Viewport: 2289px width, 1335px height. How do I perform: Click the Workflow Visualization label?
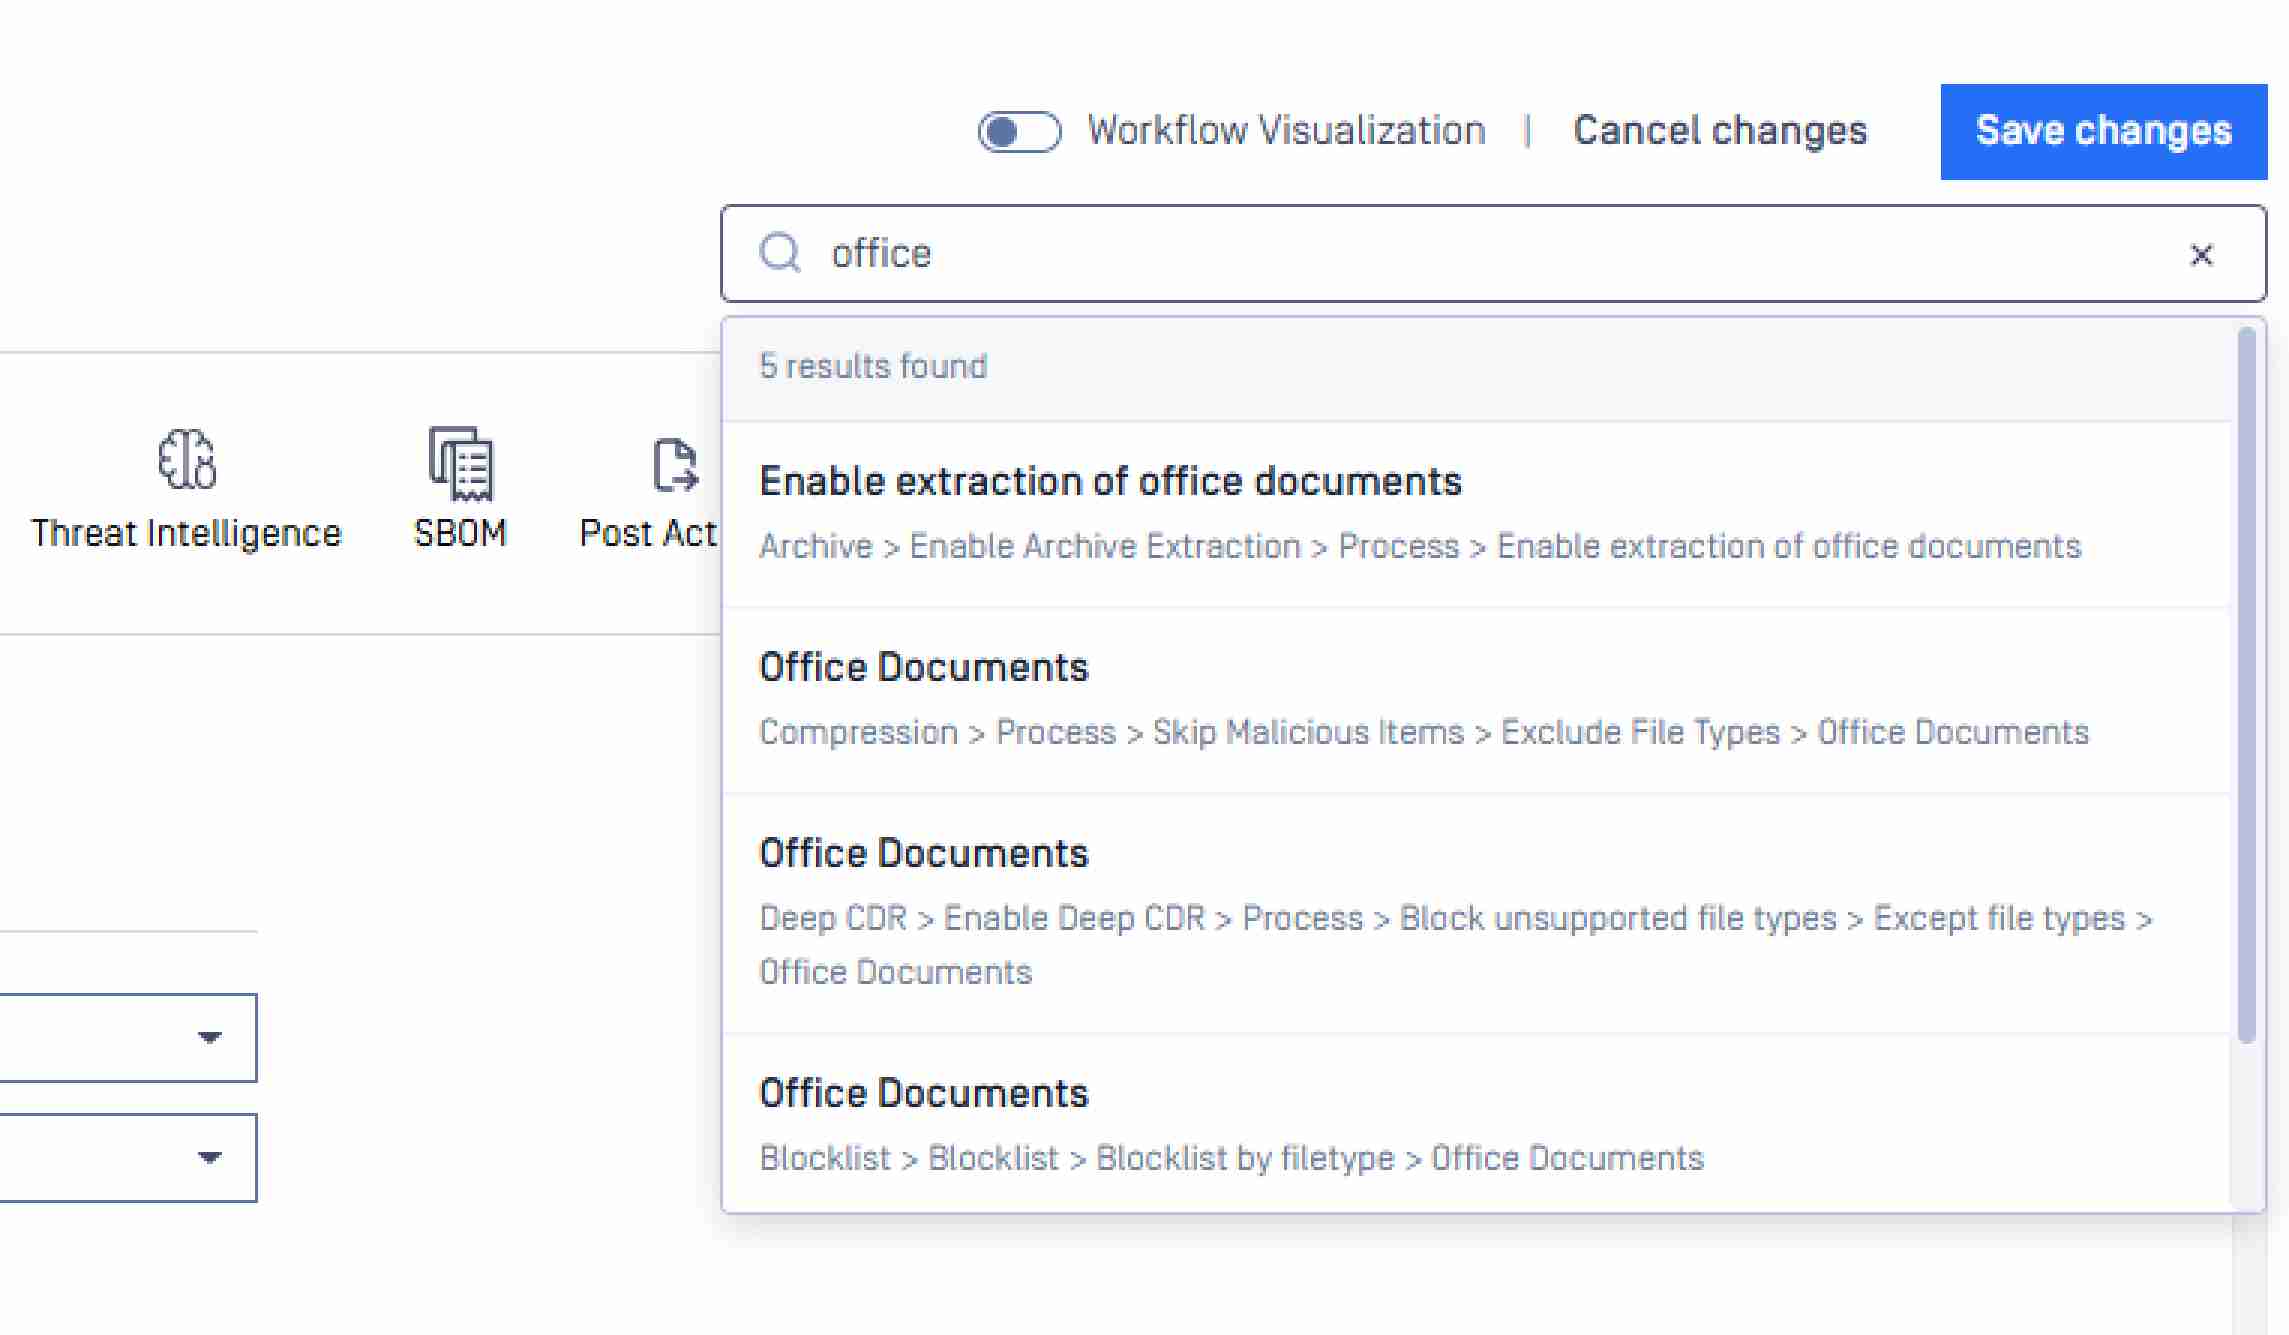coord(1286,131)
